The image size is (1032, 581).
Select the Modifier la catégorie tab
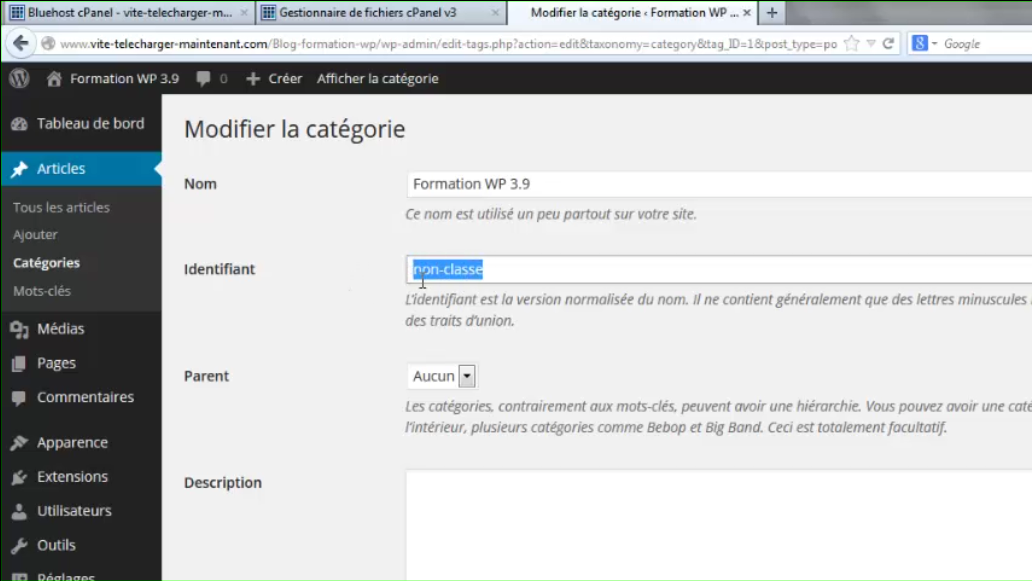(632, 13)
